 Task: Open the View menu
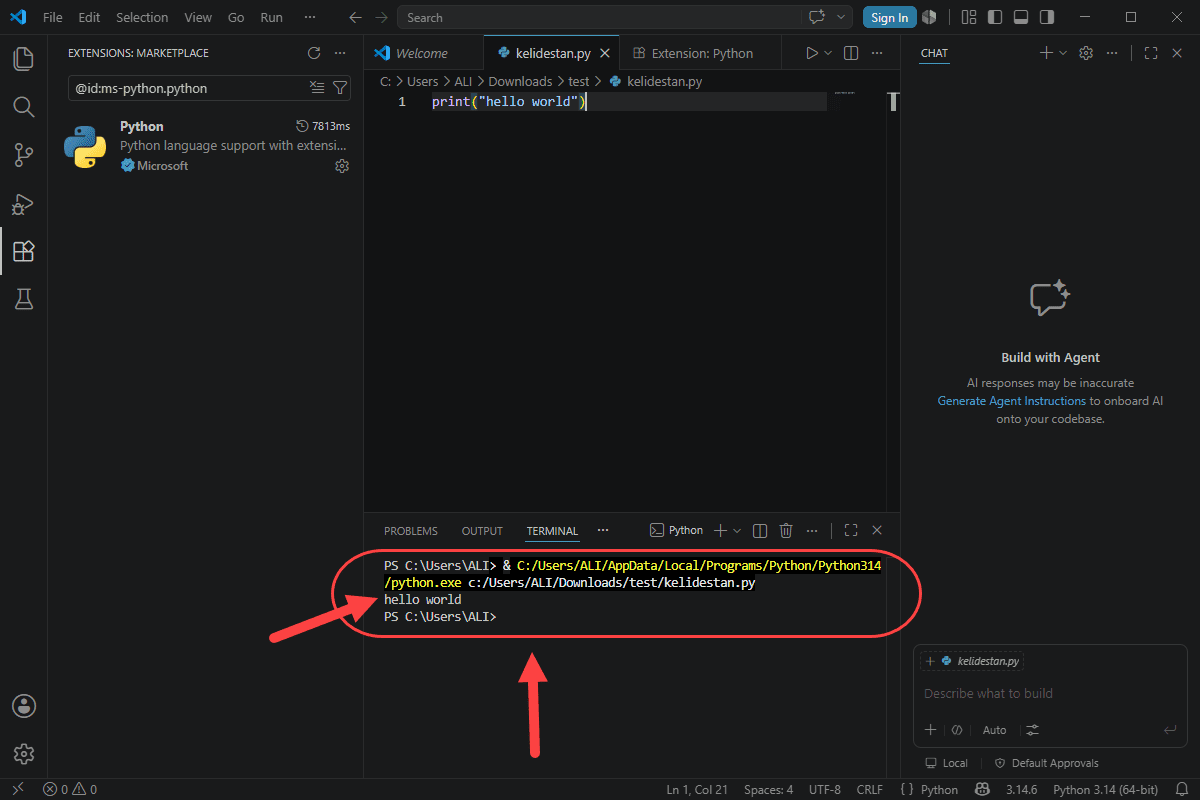click(x=198, y=17)
